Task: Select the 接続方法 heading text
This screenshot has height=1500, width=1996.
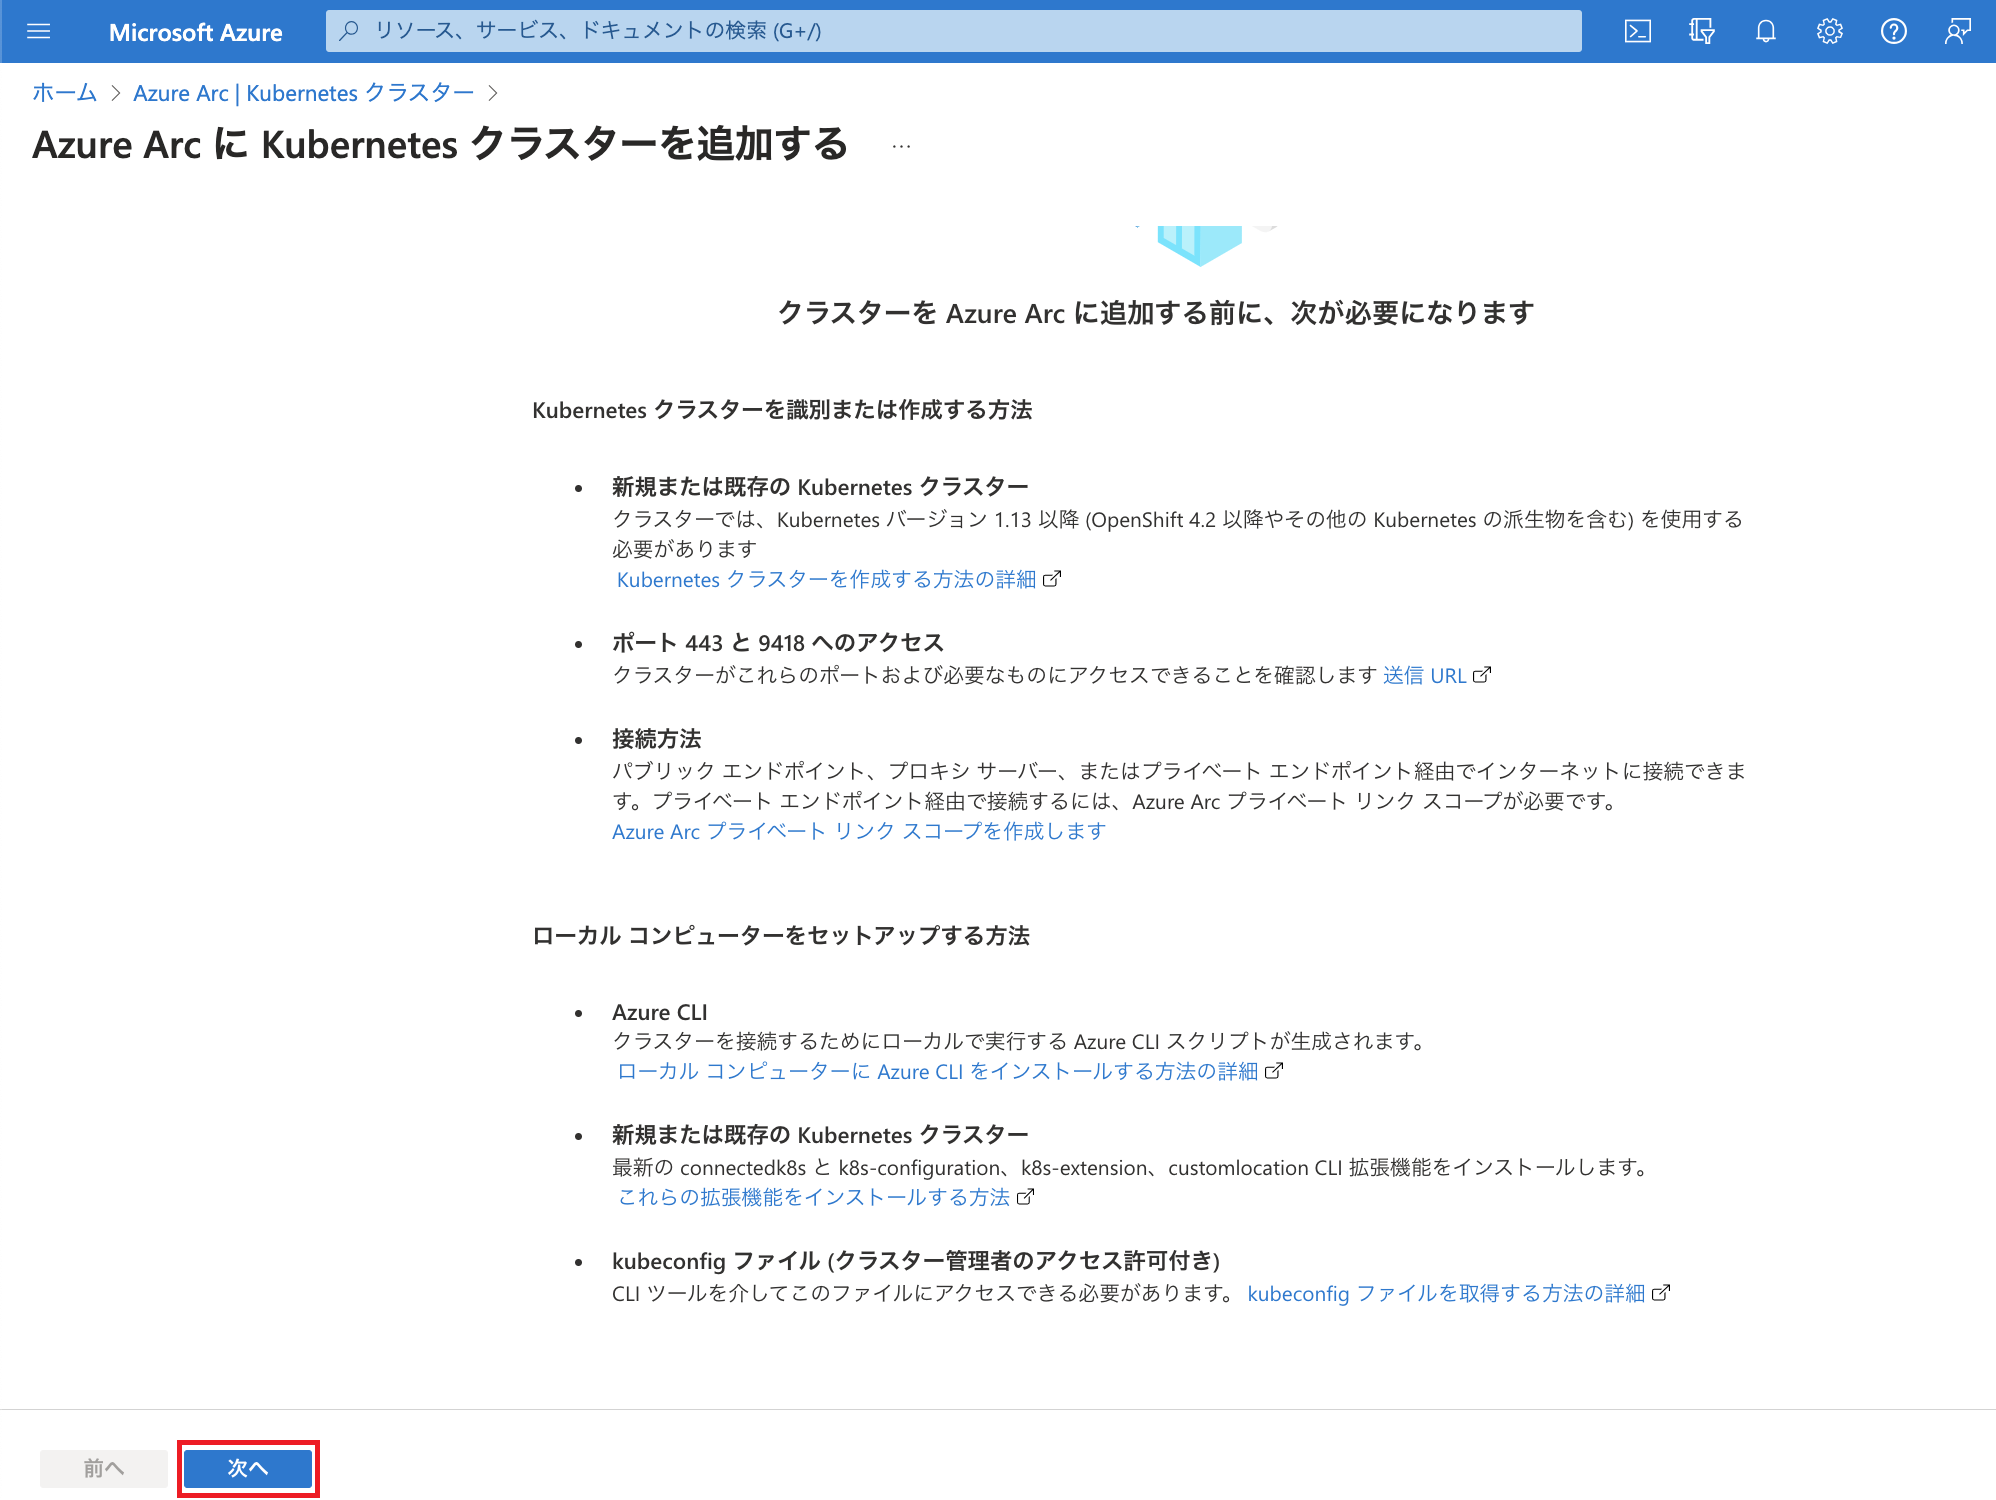Action: [x=656, y=738]
